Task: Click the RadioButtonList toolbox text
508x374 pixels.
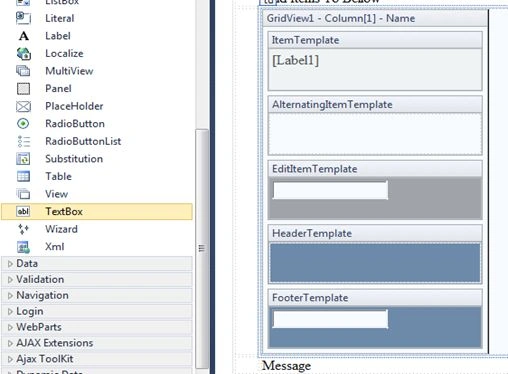Action: tap(83, 141)
